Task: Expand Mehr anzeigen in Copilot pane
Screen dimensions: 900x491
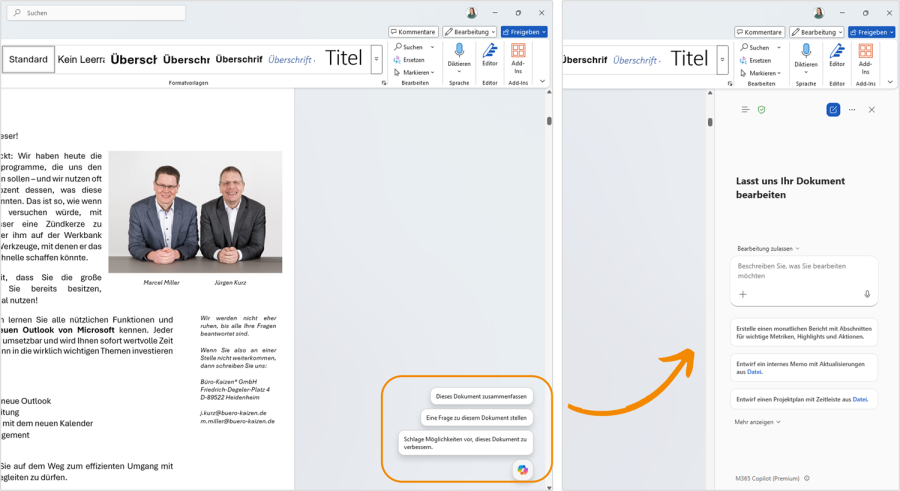Action: coord(757,422)
